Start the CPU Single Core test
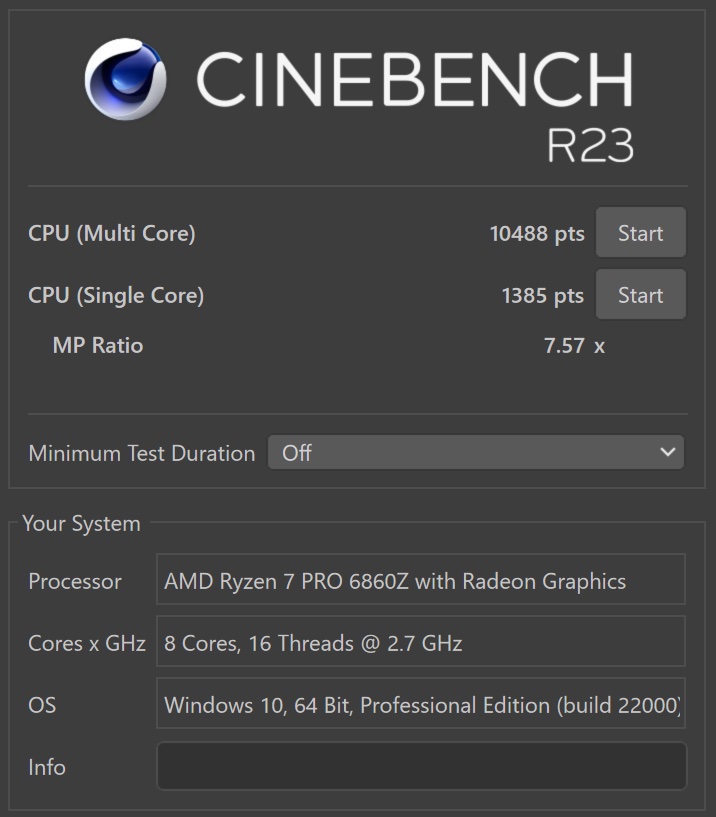716x817 pixels. (x=640, y=295)
